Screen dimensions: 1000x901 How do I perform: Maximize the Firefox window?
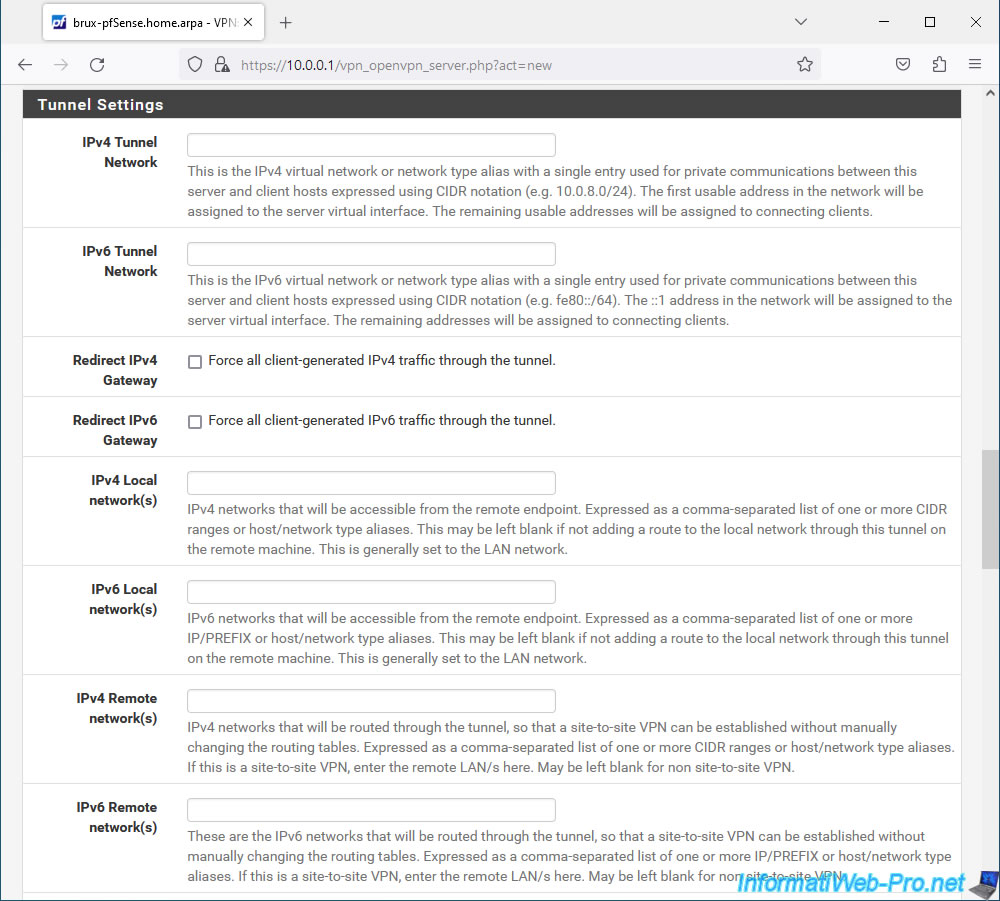930,22
